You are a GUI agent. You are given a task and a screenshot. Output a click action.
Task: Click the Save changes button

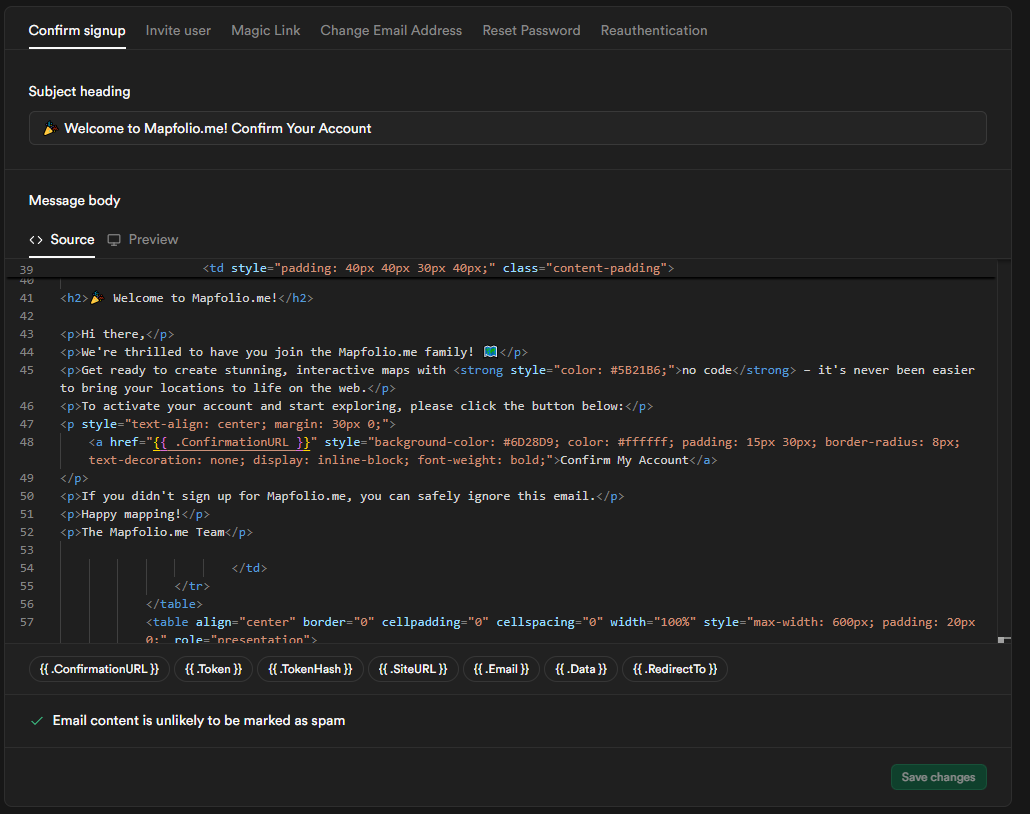click(938, 777)
